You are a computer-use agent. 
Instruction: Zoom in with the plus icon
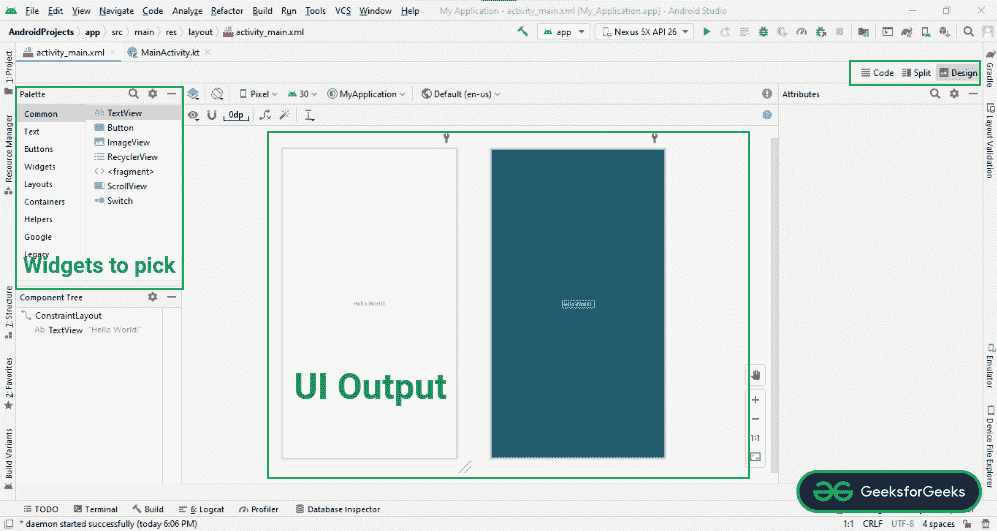pos(756,399)
